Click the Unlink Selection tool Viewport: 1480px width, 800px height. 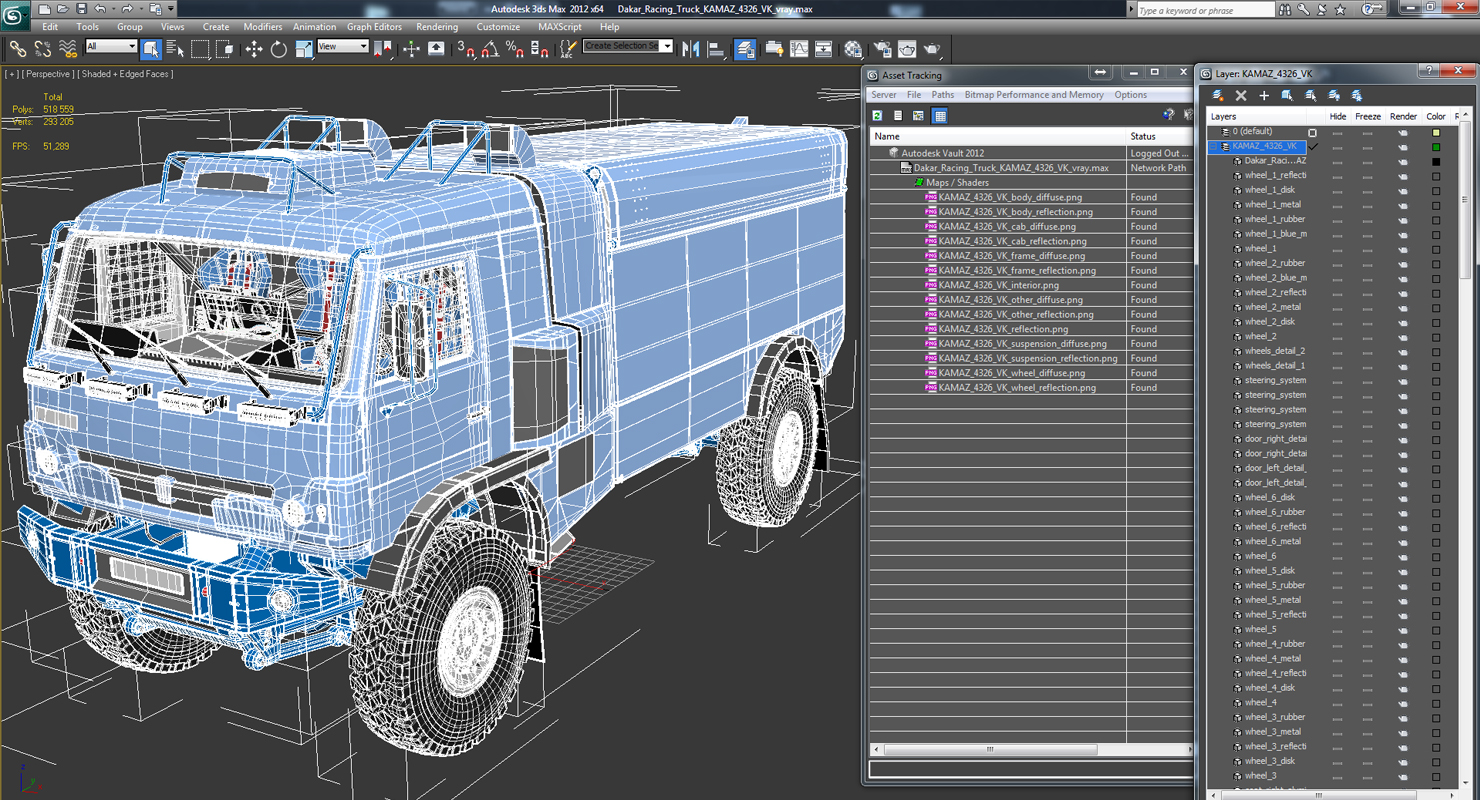pos(43,48)
